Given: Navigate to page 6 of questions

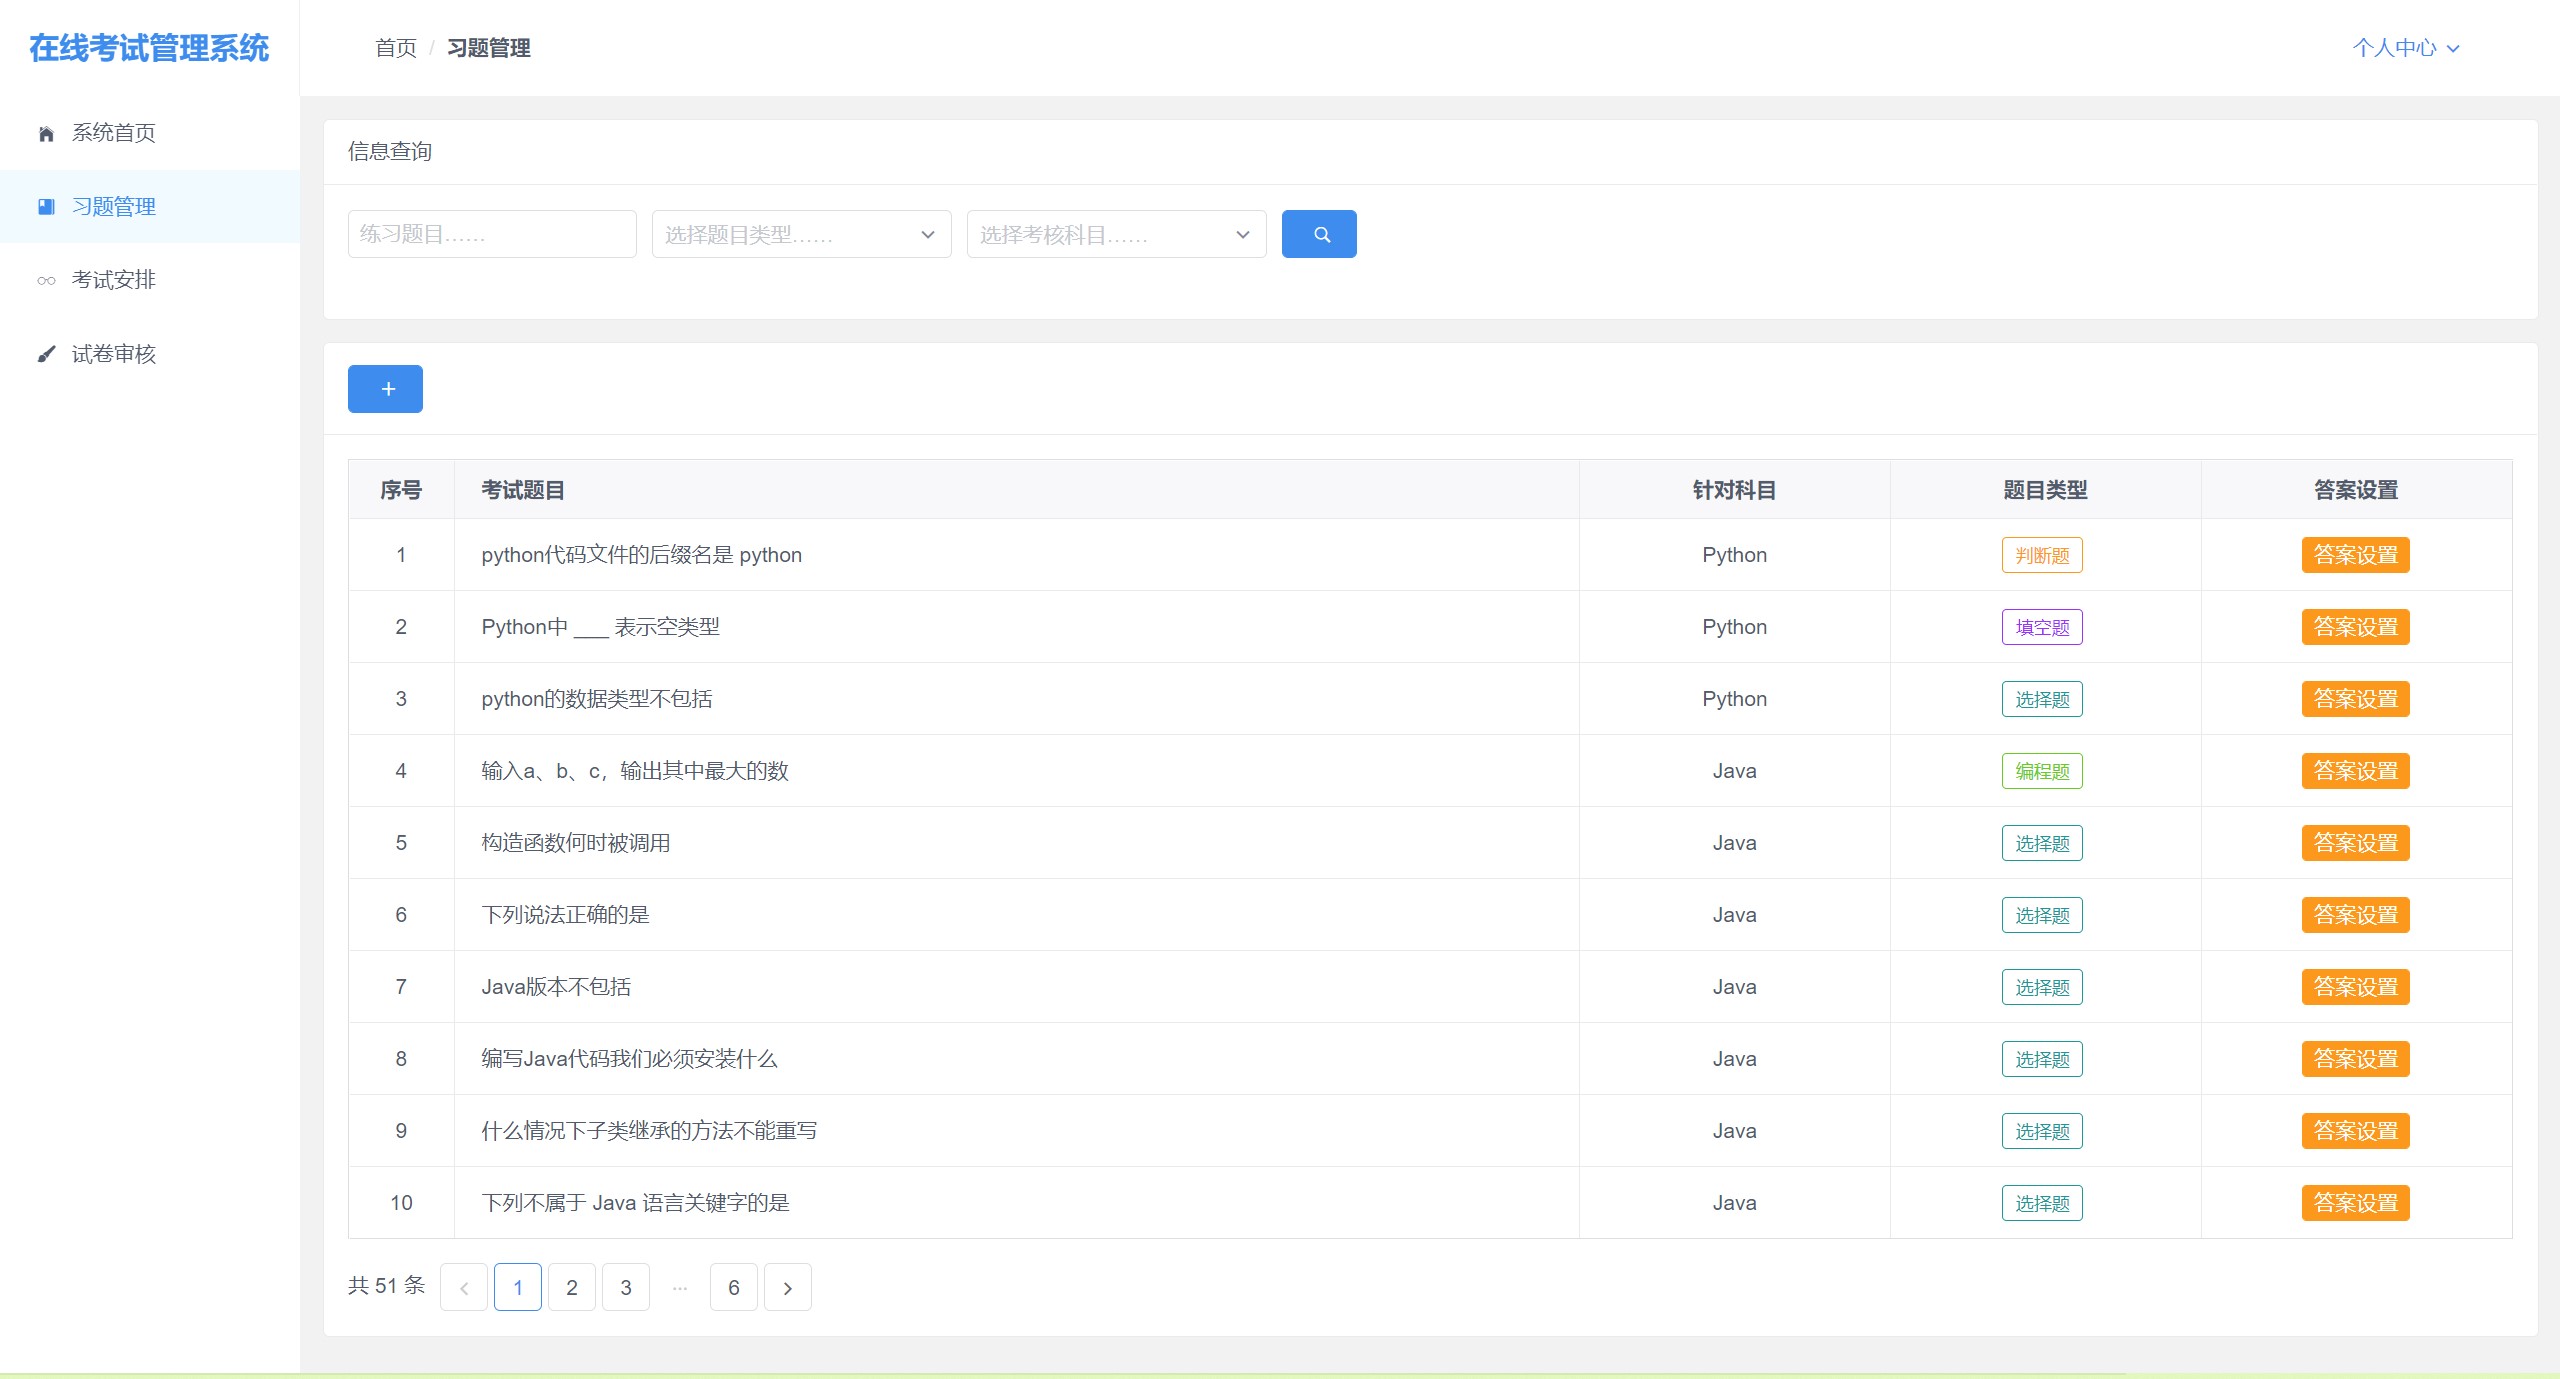Looking at the screenshot, I should point(733,1287).
